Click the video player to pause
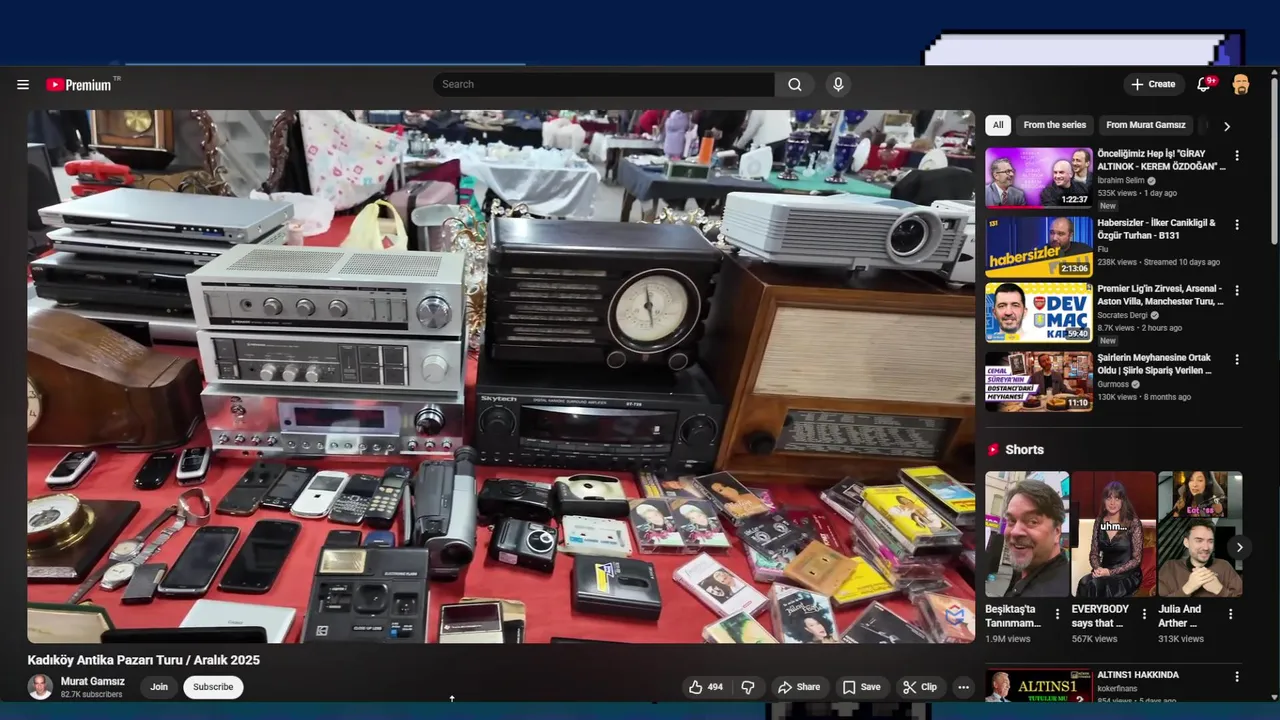The image size is (1280, 720). [501, 376]
